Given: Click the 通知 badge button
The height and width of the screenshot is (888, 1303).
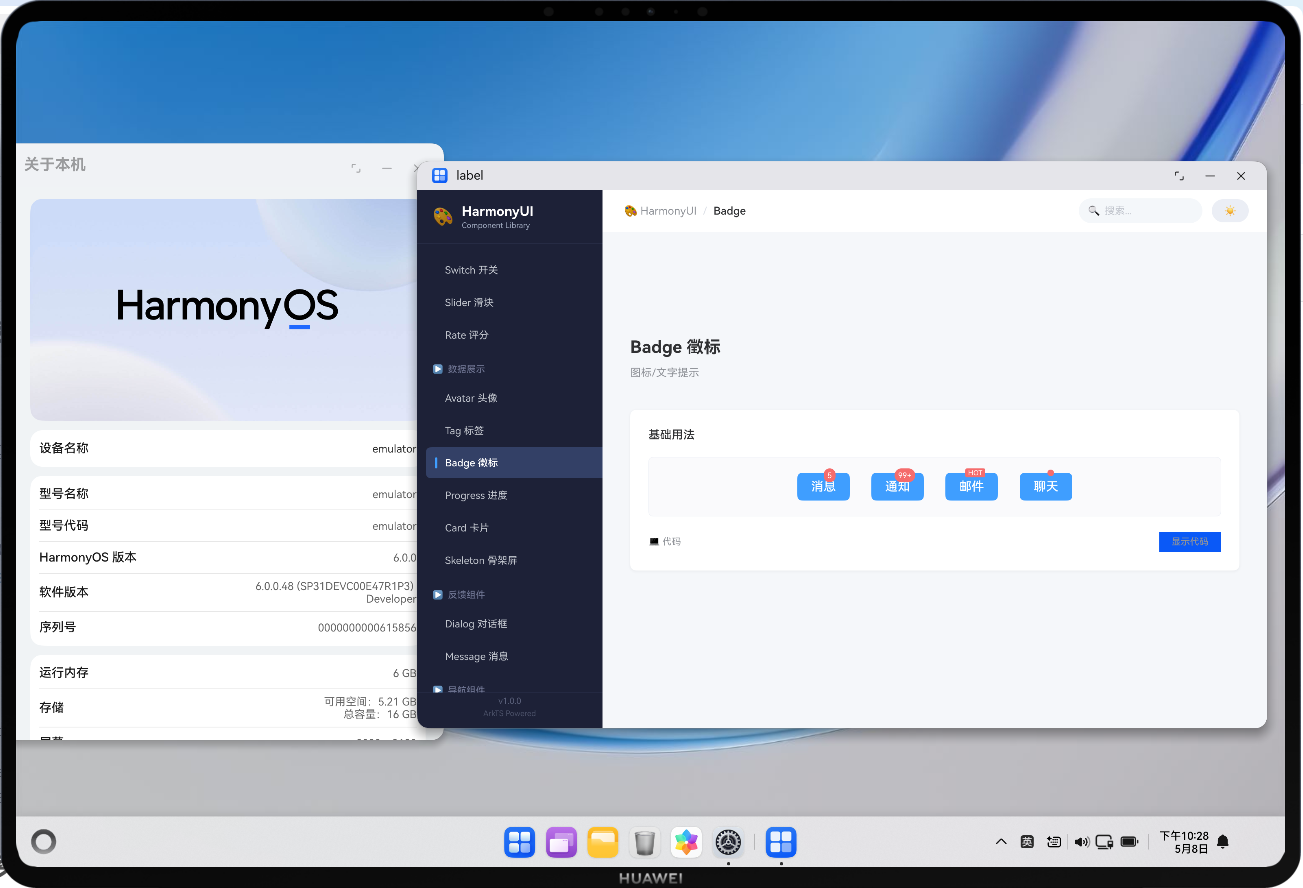Looking at the screenshot, I should pyautogui.click(x=897, y=486).
